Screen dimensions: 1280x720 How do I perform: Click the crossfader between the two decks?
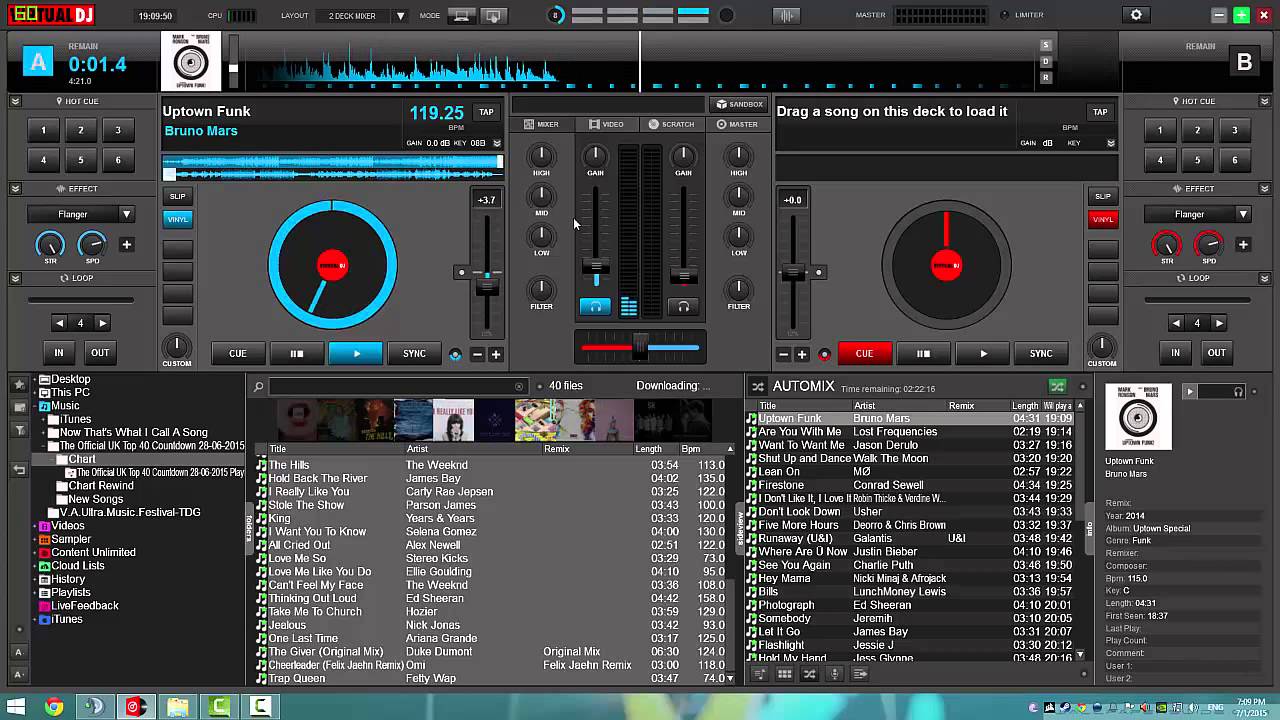point(639,347)
